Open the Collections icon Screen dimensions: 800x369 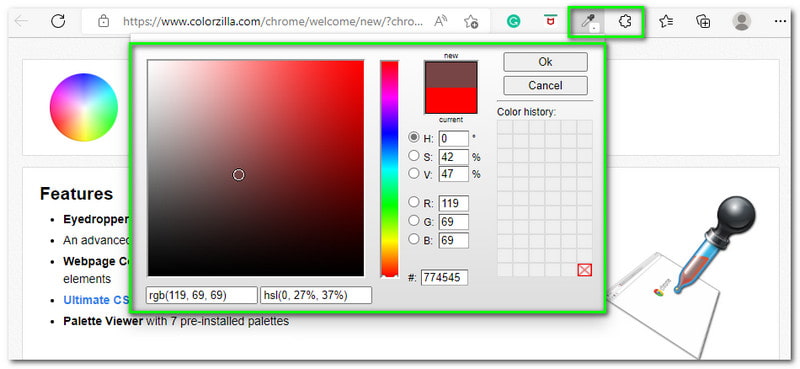(704, 21)
